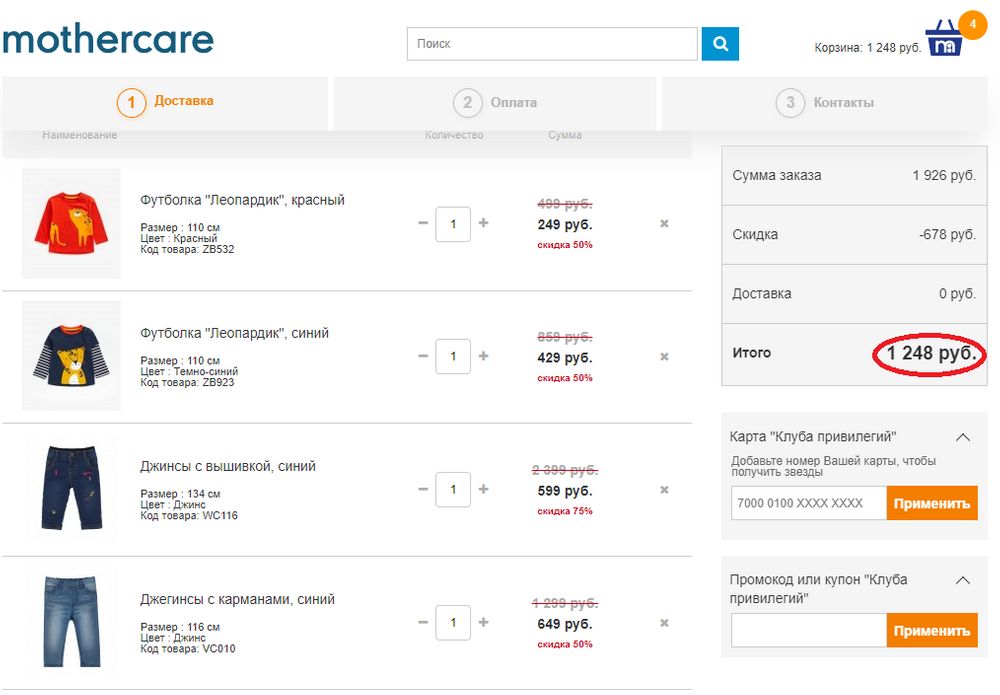Click the magnifying glass search button

(719, 44)
